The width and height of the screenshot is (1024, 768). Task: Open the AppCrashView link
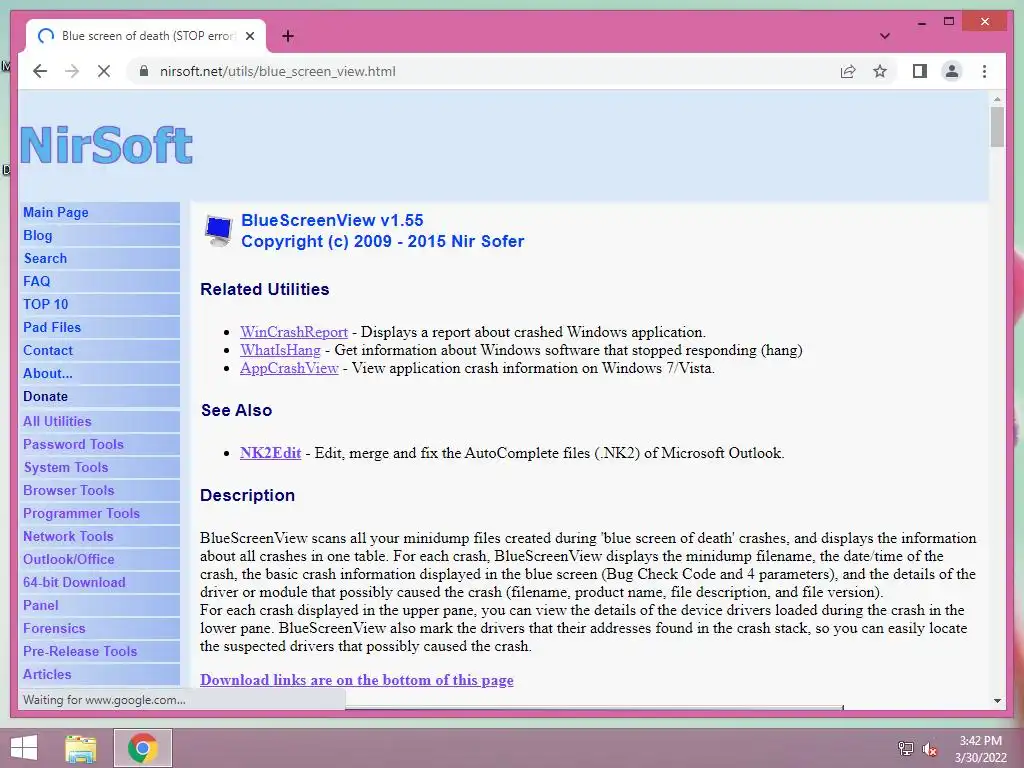point(289,368)
